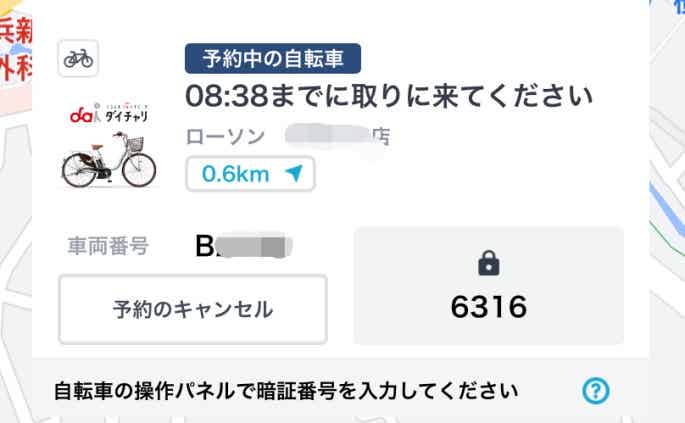Select the electric bicycle thumbnail image
Viewport: 685px width, 423px height.
(x=109, y=163)
